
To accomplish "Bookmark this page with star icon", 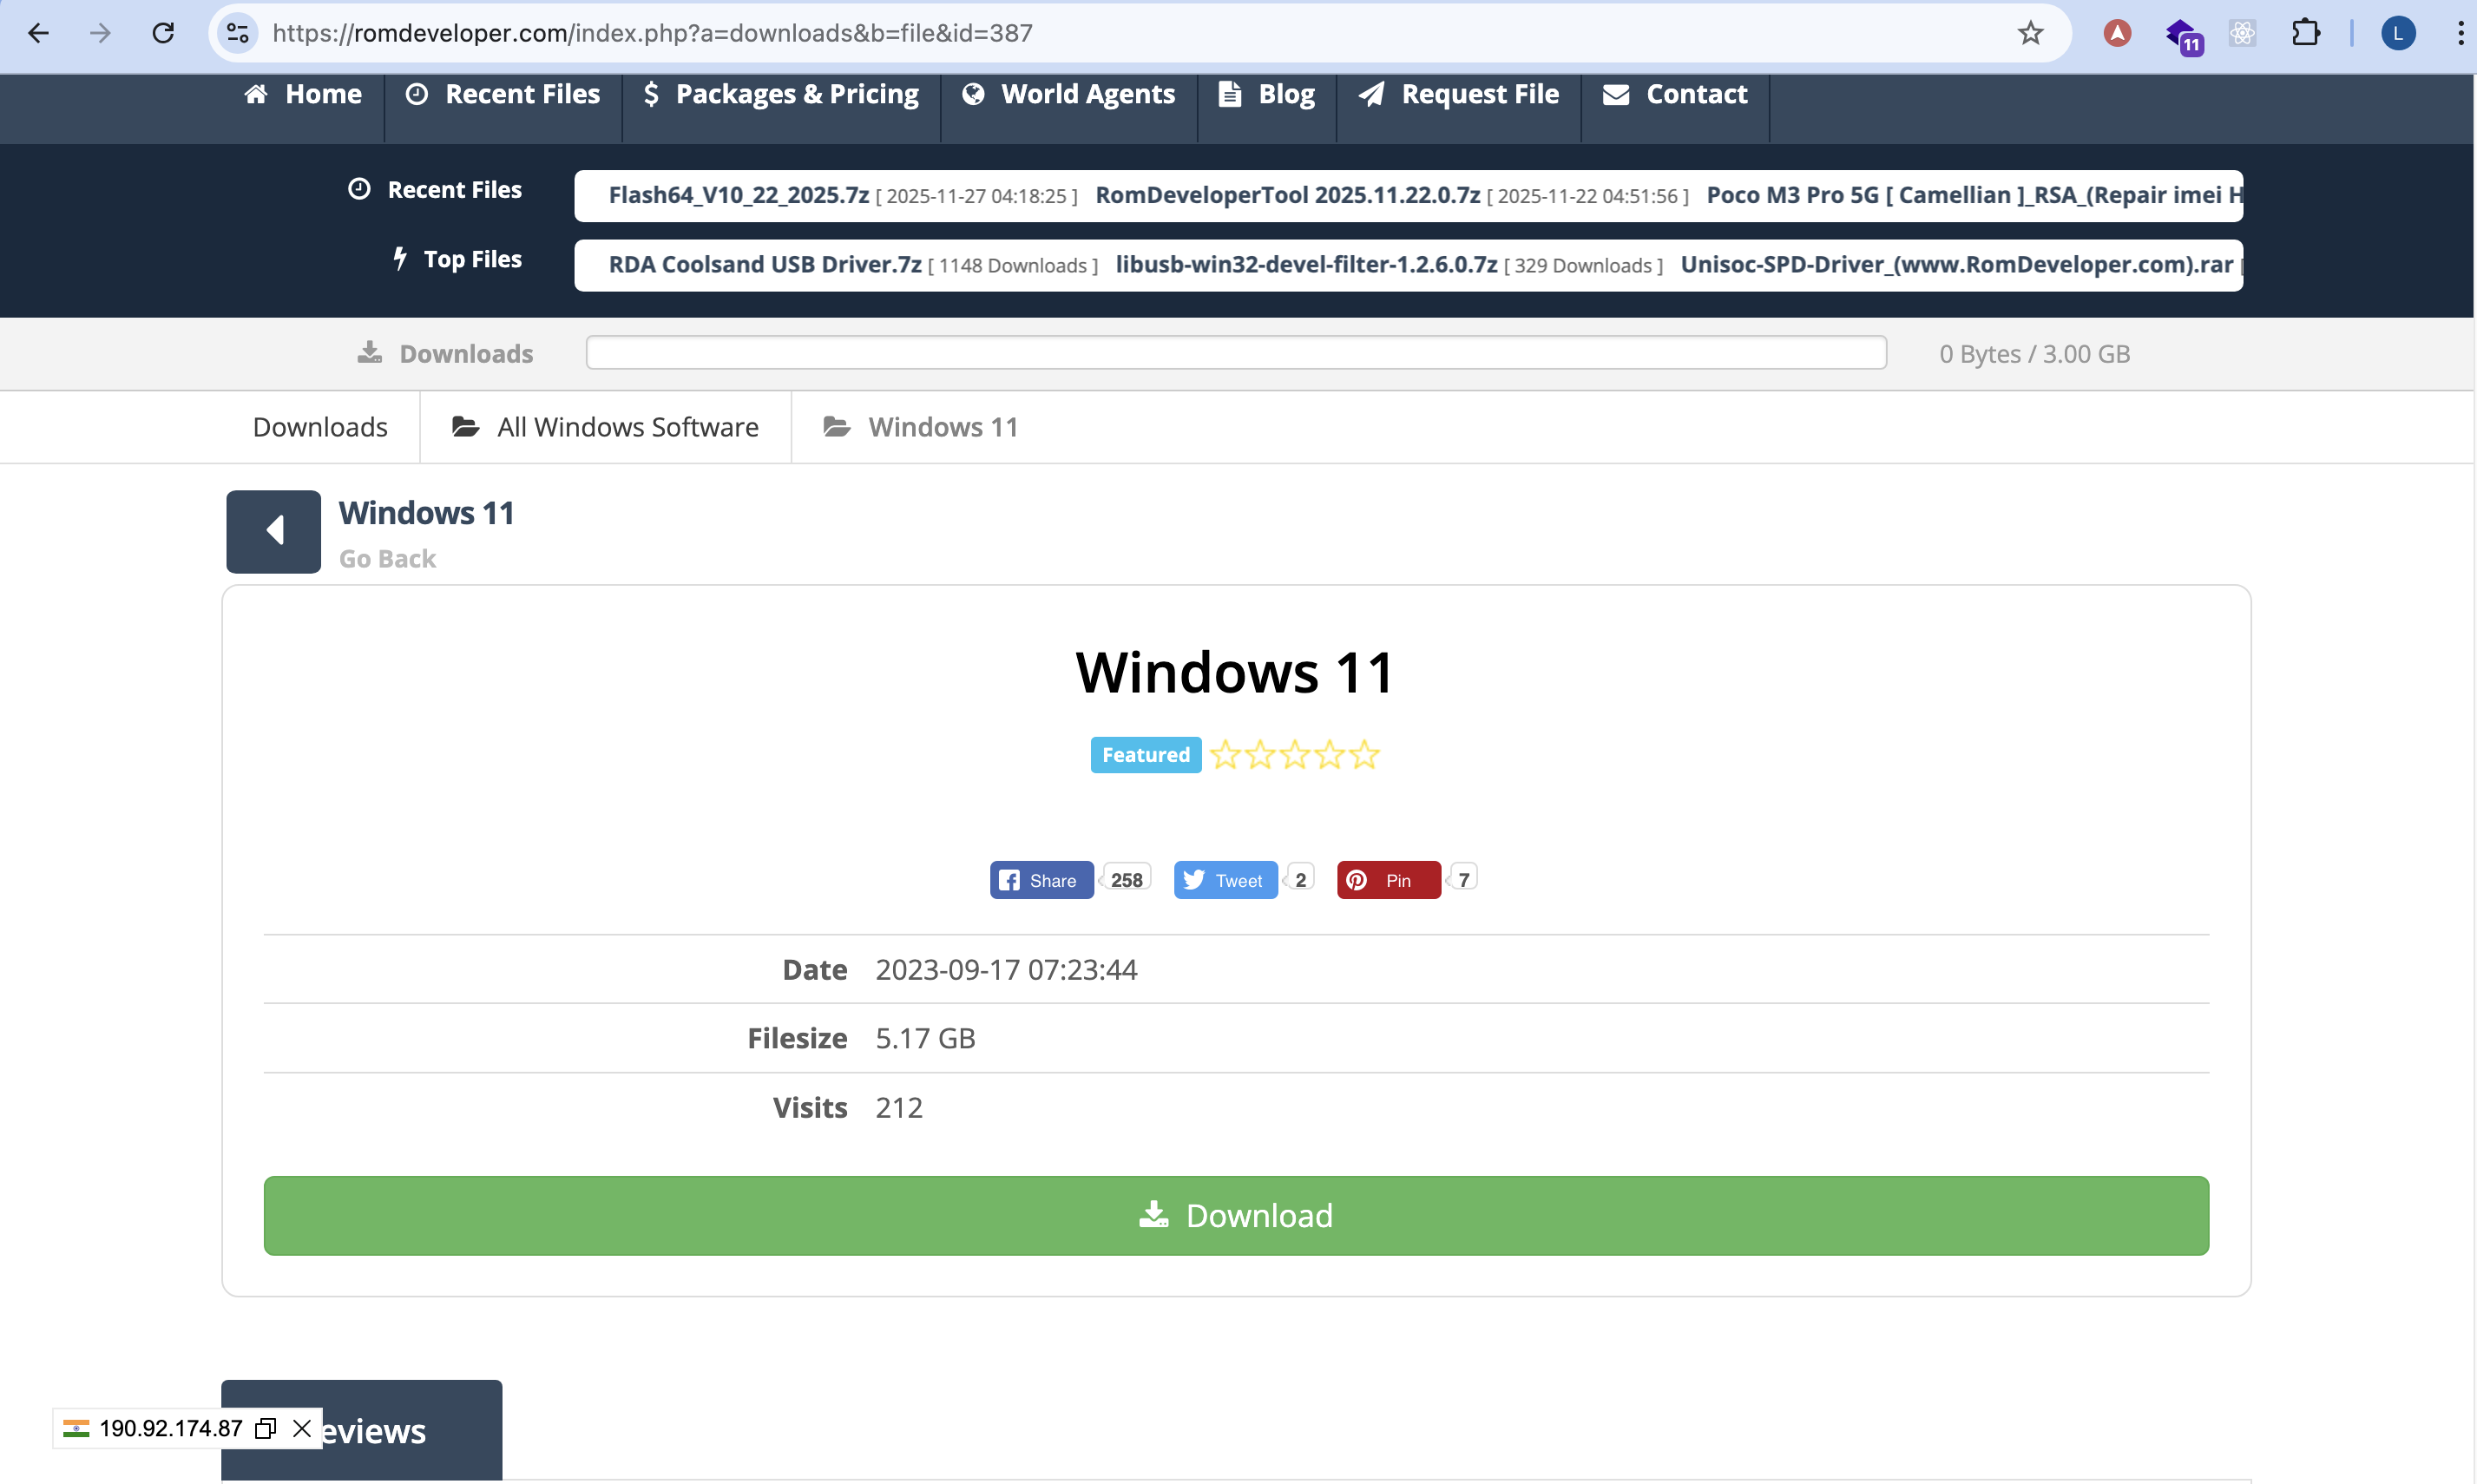I will tap(2030, 33).
